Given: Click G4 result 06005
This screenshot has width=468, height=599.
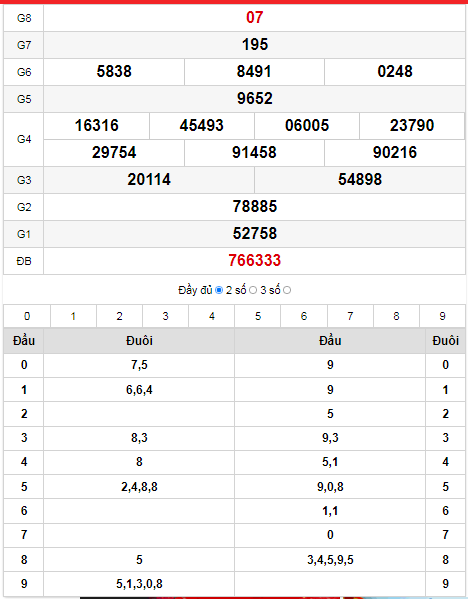Looking at the screenshot, I should 307,126.
